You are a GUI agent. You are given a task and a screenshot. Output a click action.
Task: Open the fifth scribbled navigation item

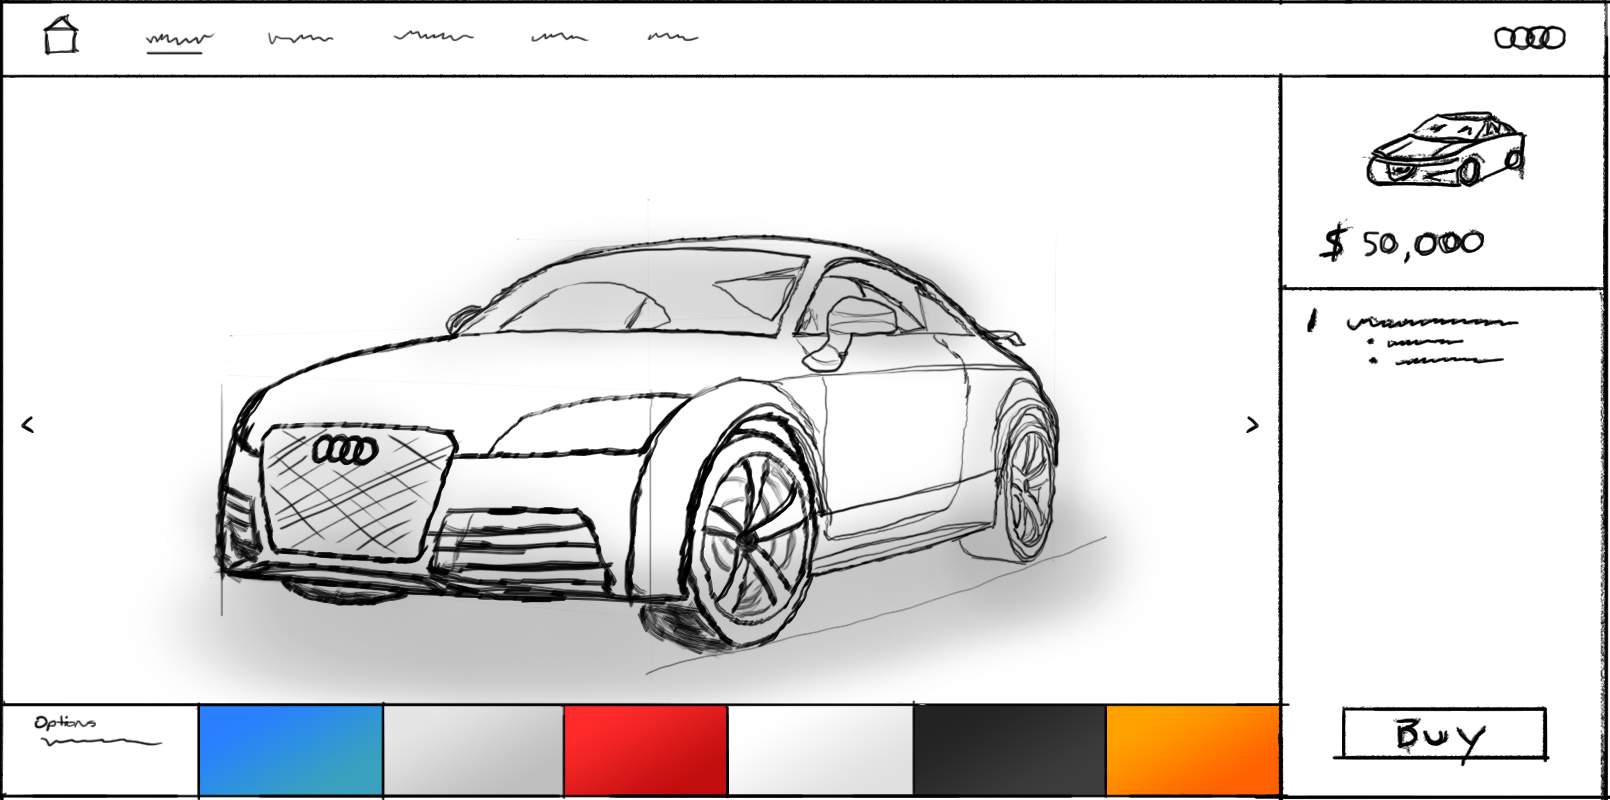tap(672, 37)
